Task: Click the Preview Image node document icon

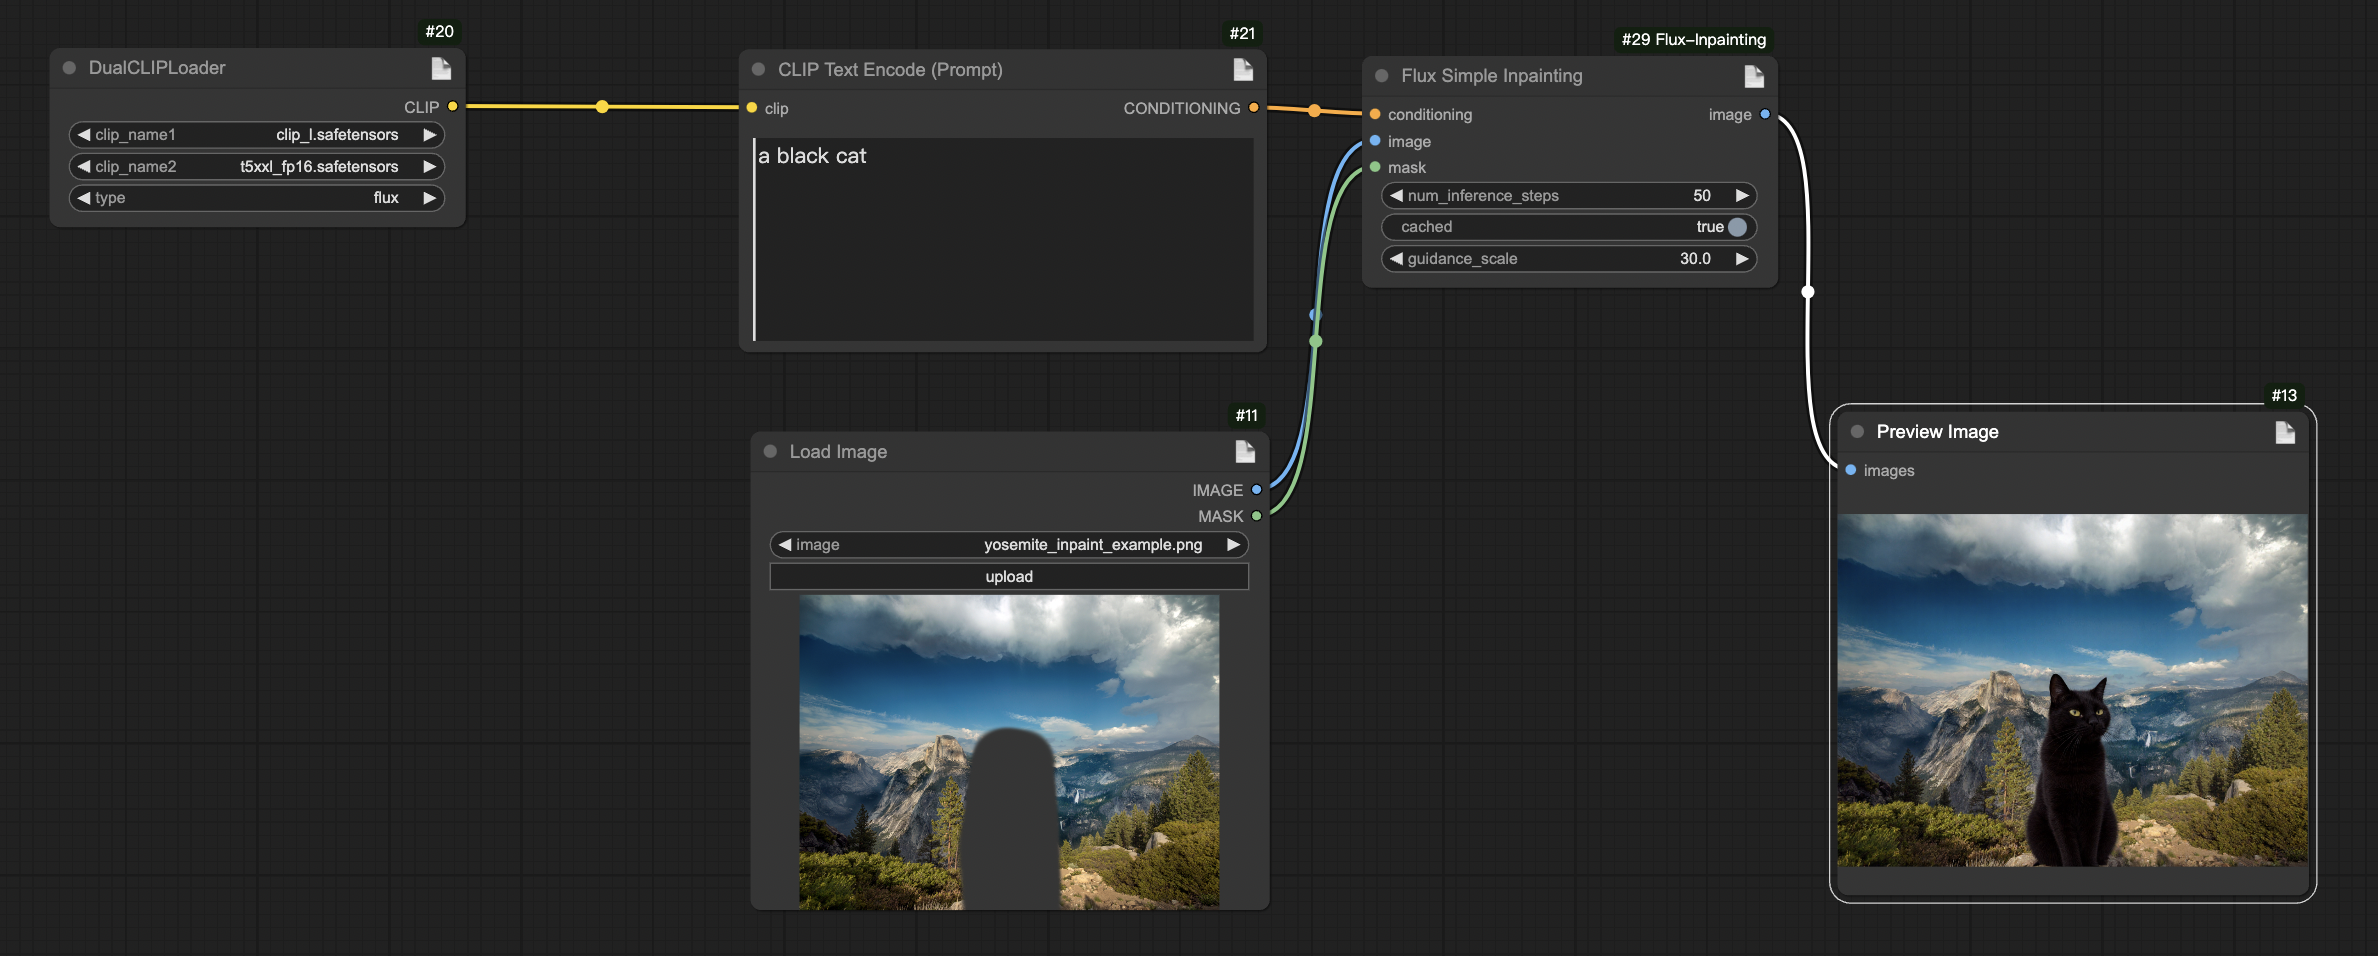Action: 2285,432
